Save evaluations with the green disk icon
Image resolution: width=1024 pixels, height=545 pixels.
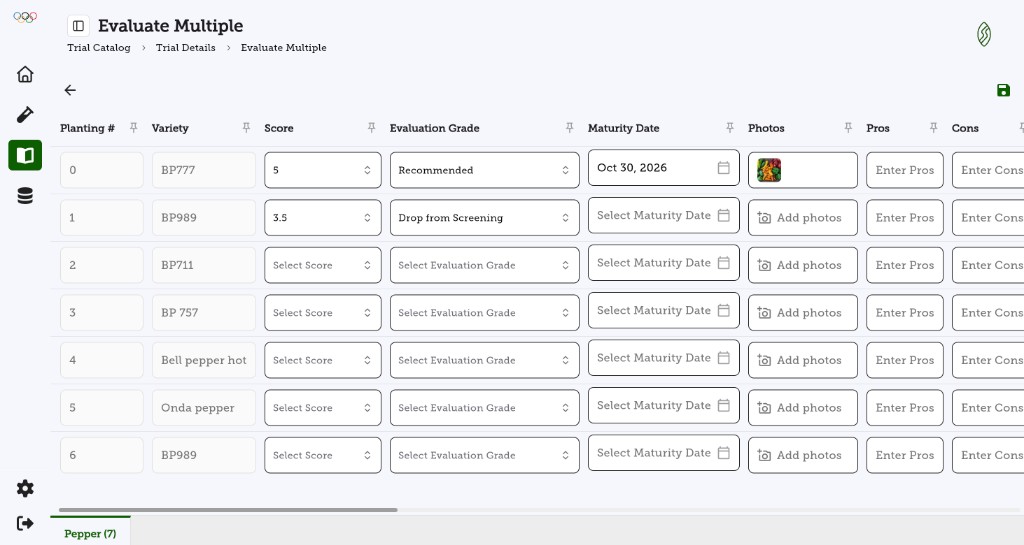click(x=1004, y=90)
